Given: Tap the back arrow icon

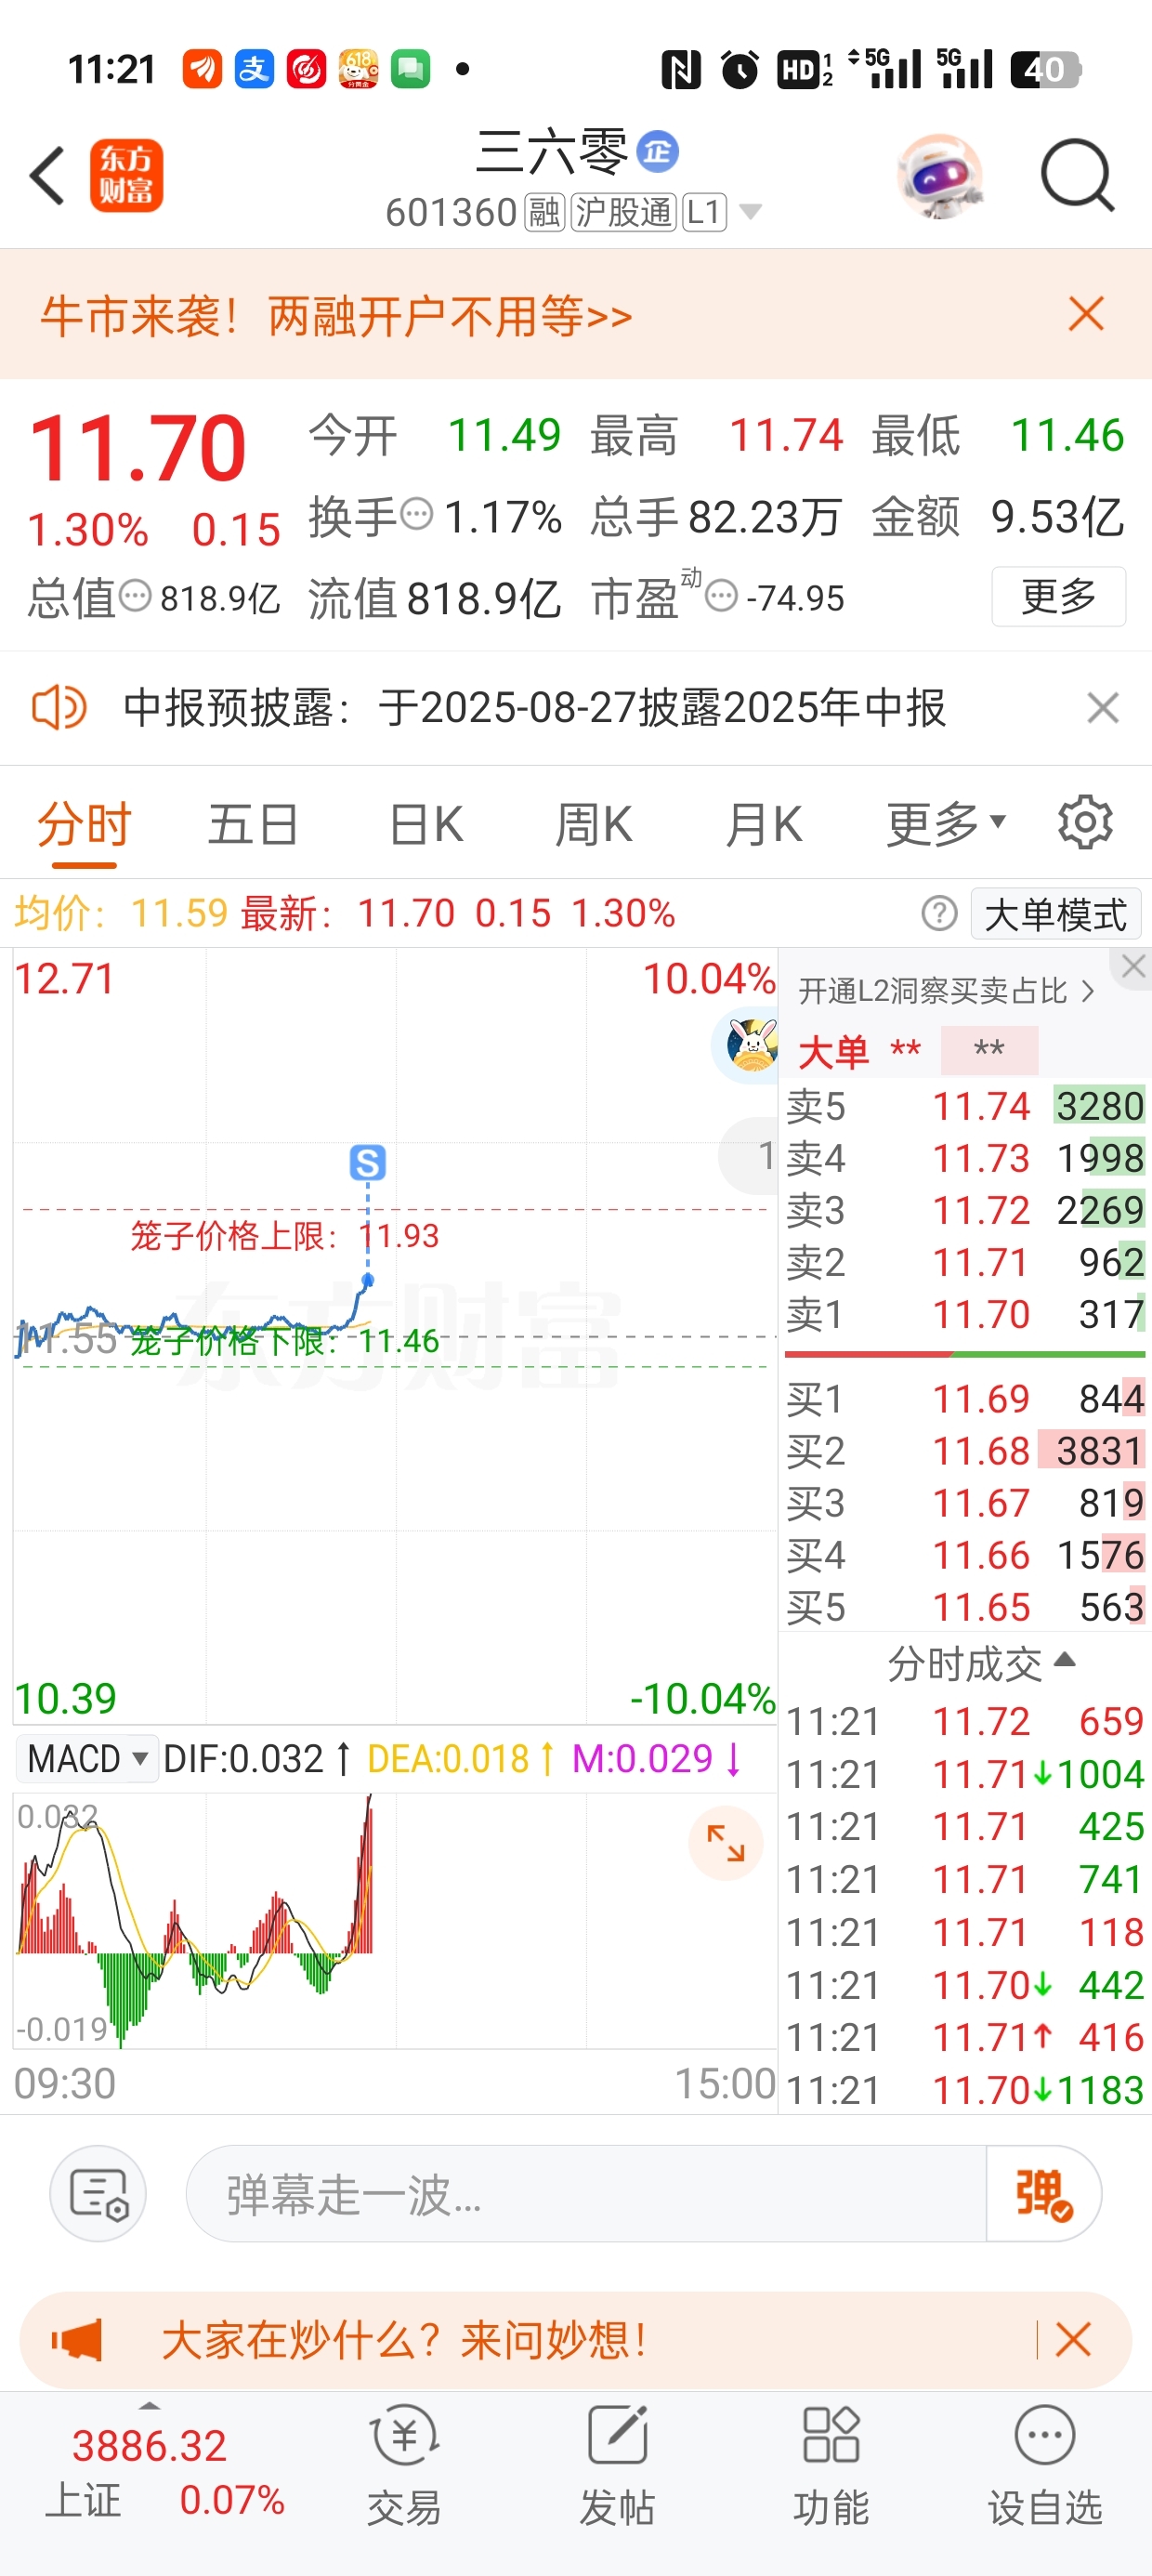Looking at the screenshot, I should (47, 176).
